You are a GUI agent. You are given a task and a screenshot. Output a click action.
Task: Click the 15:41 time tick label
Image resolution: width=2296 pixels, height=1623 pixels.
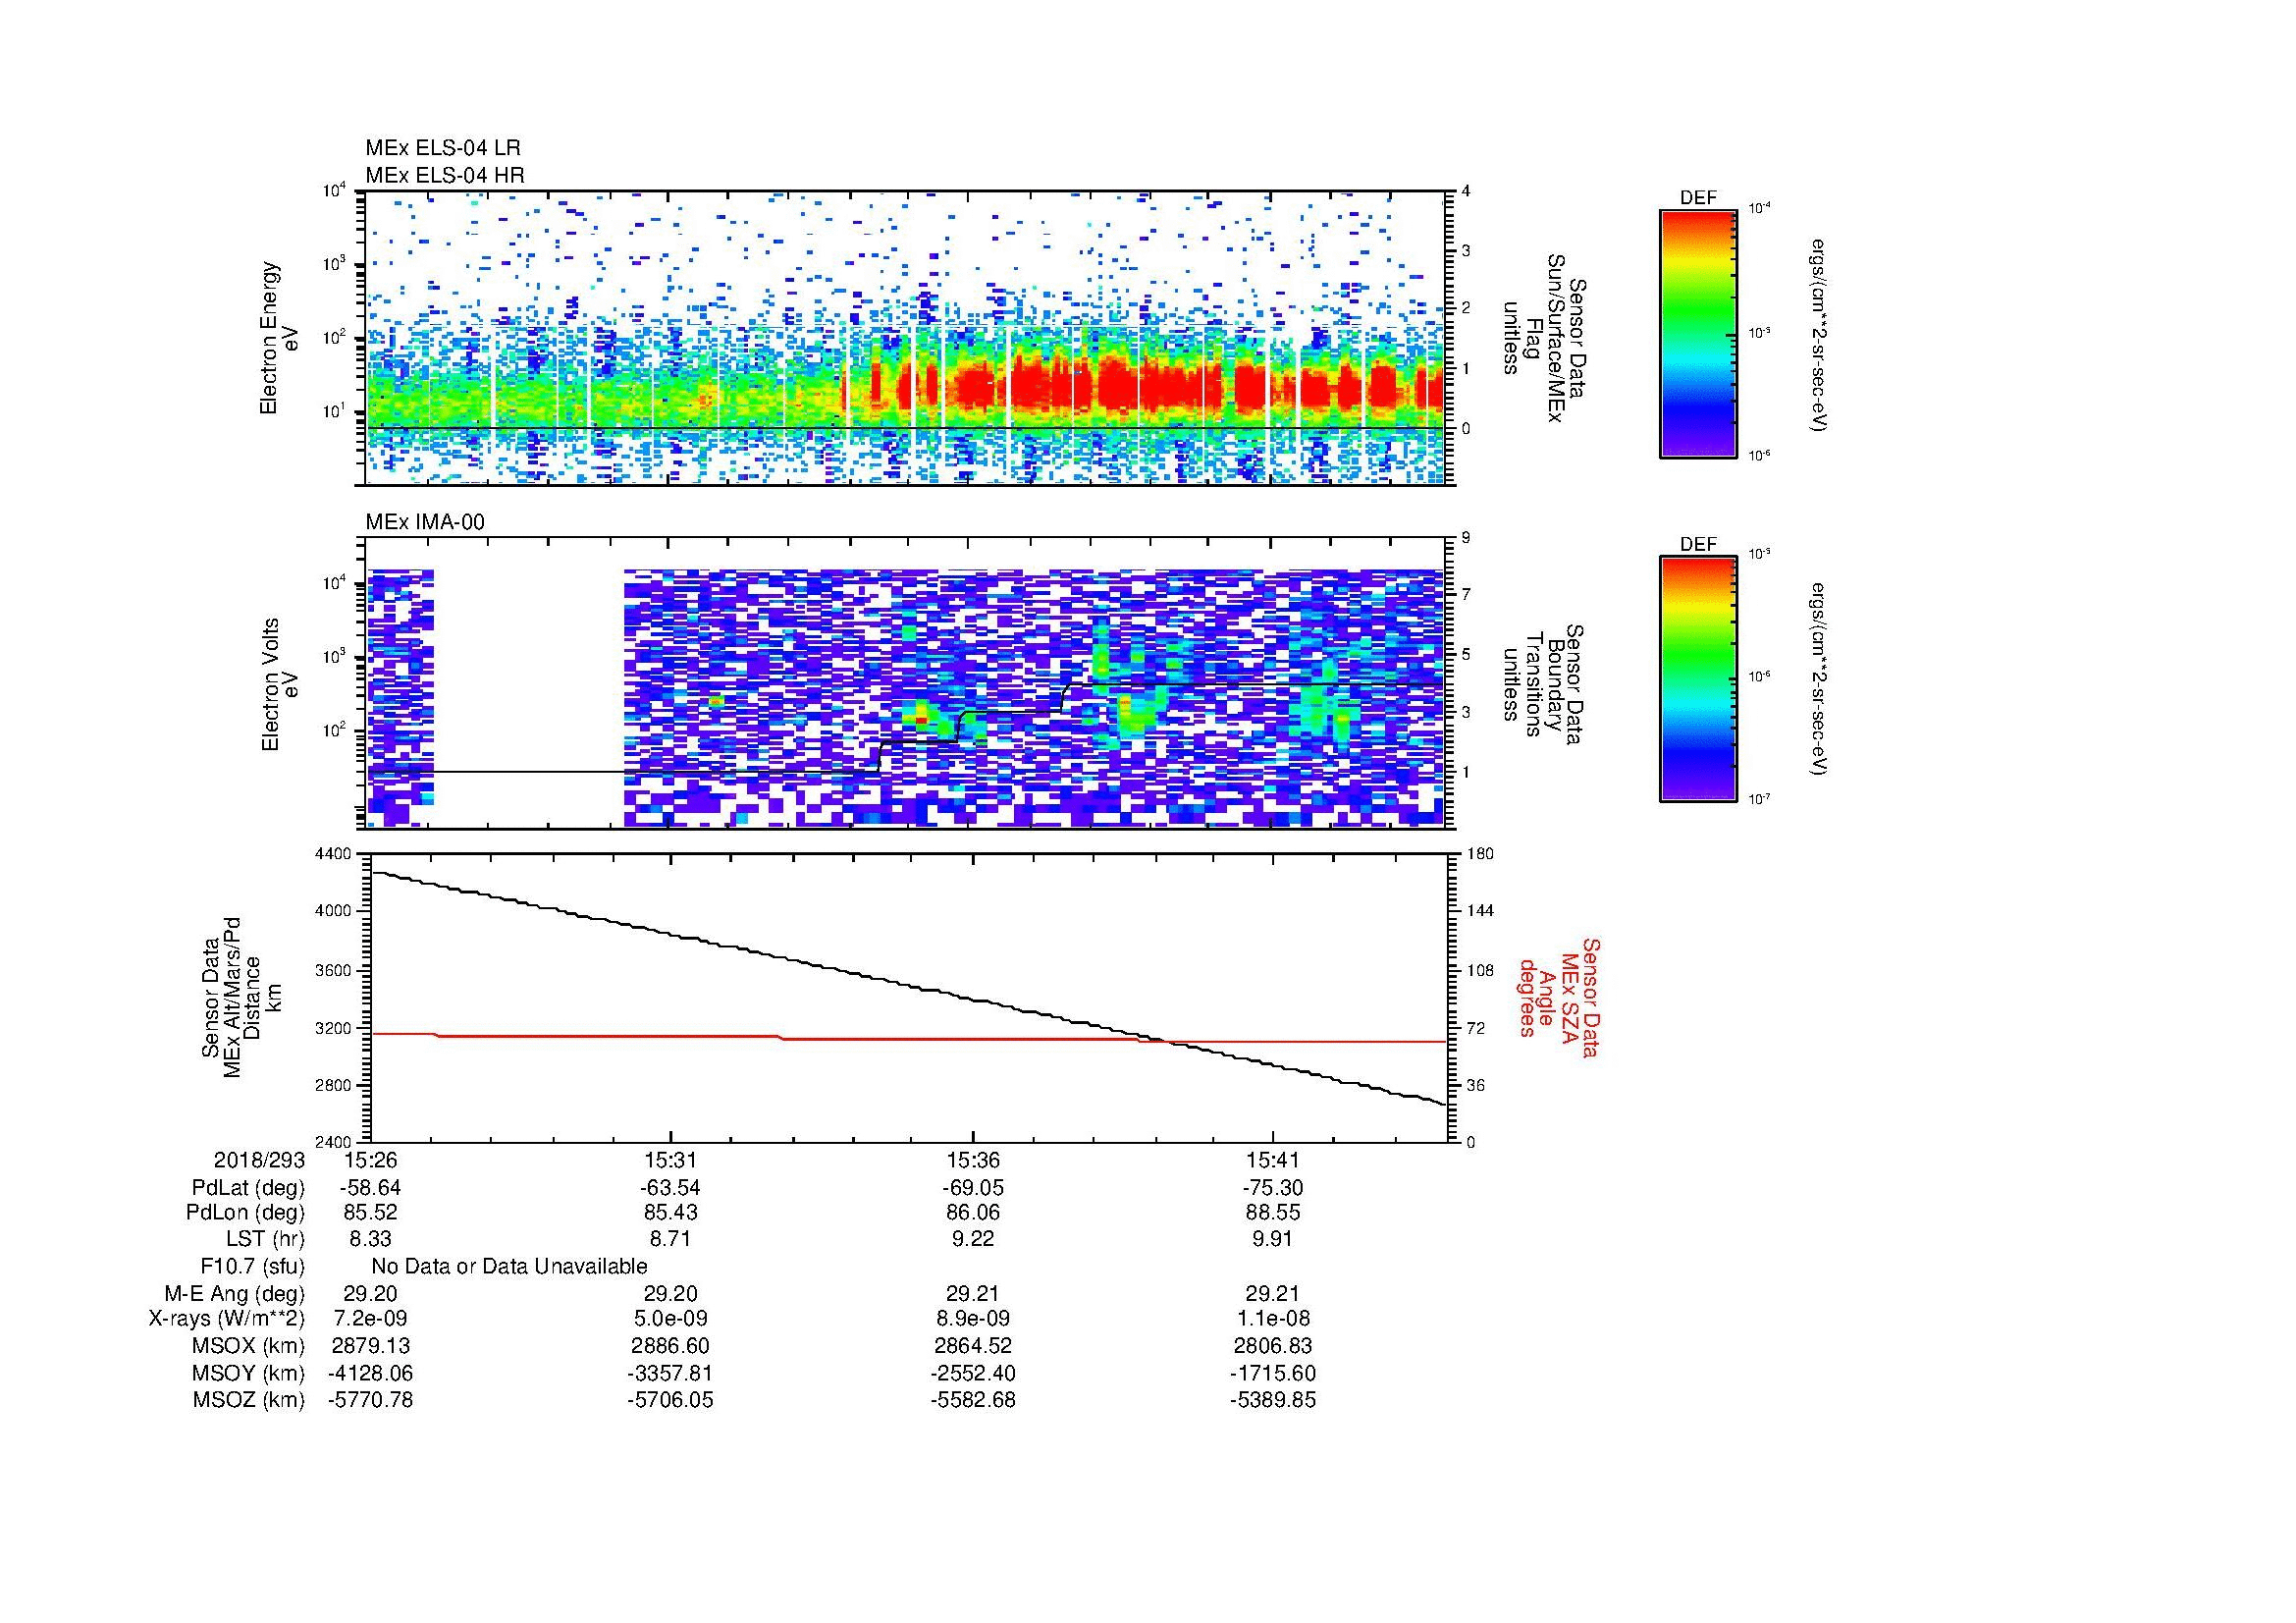click(1272, 1161)
